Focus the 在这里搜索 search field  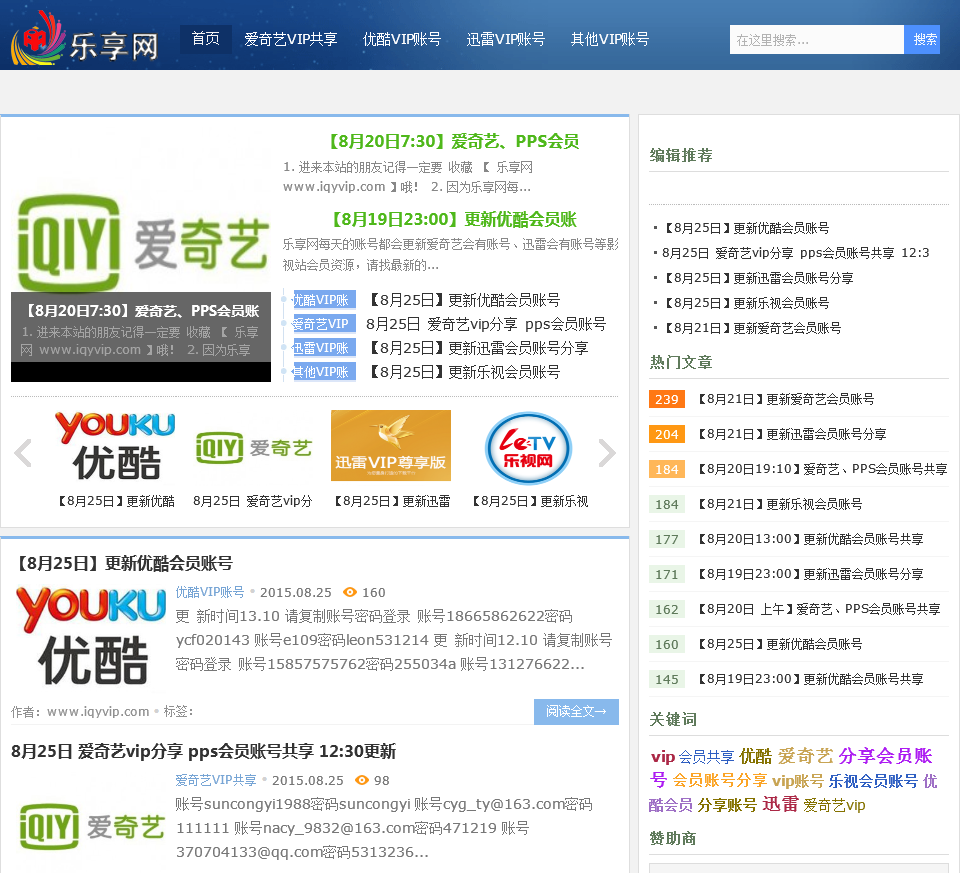(817, 40)
